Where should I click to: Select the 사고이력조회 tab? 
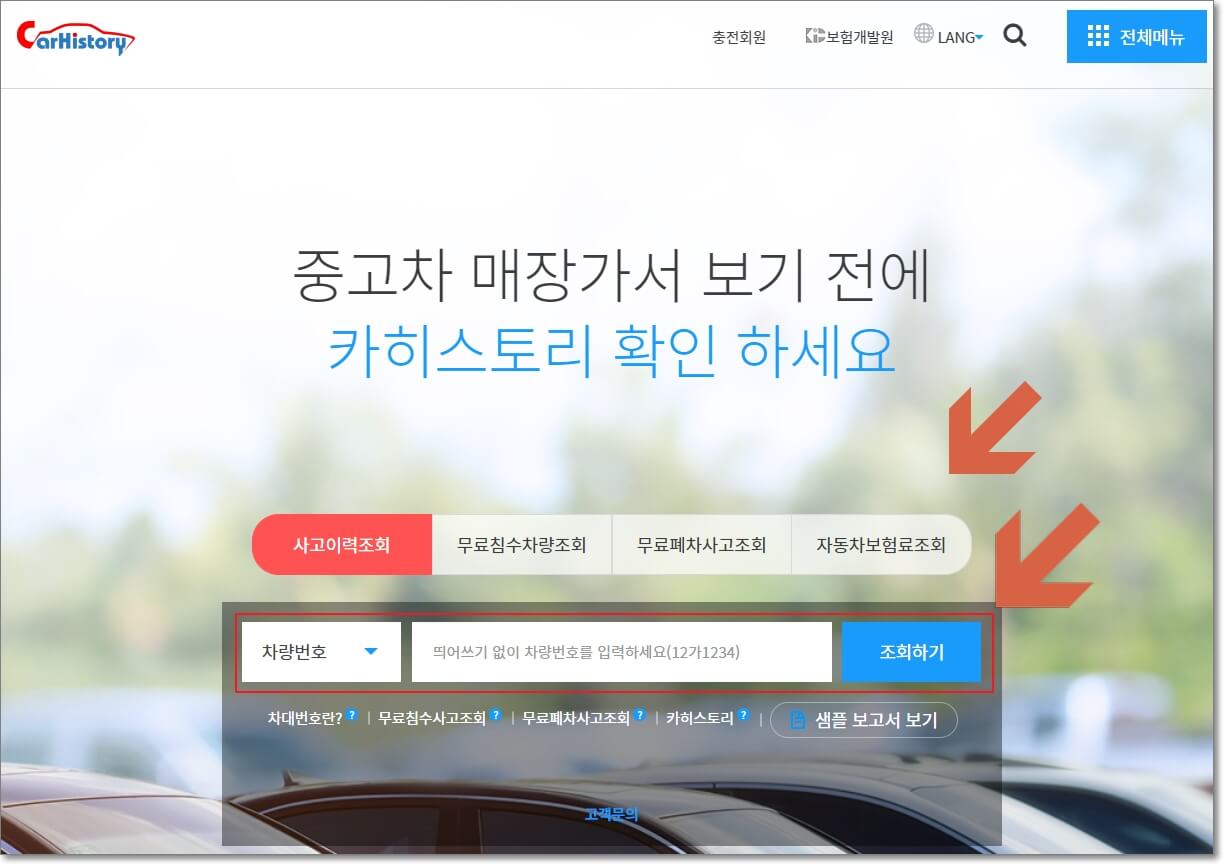coord(342,545)
